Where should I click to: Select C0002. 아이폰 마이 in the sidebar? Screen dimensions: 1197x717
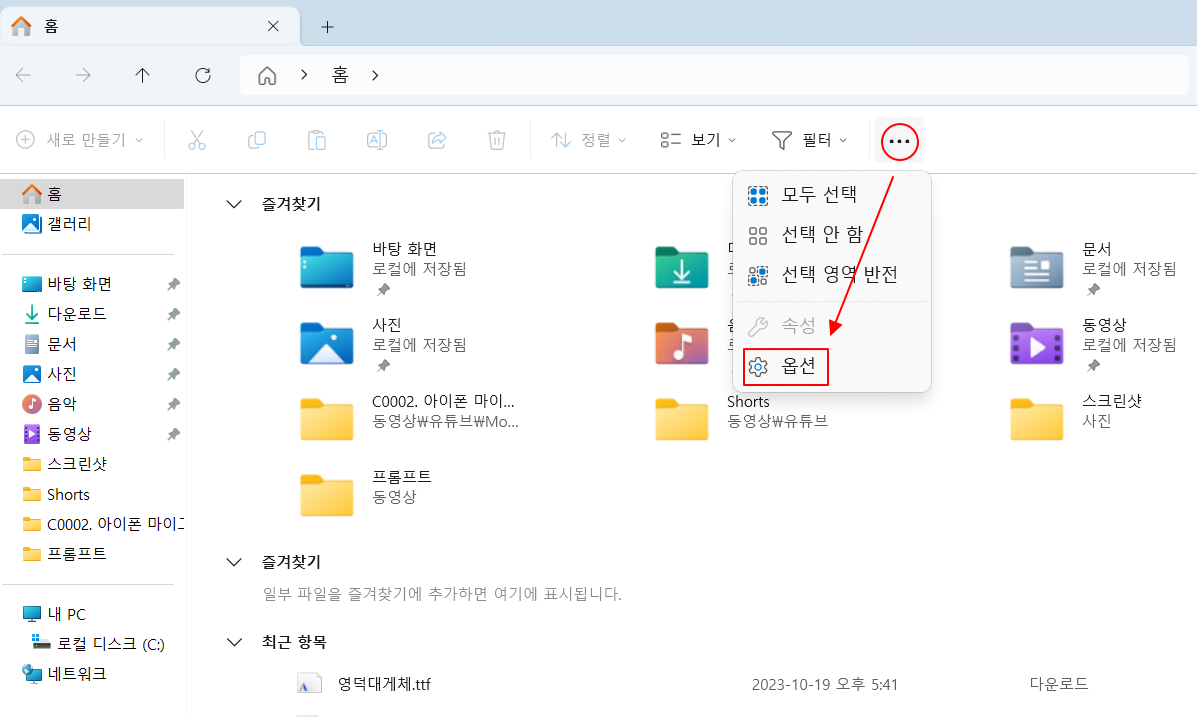point(92,524)
